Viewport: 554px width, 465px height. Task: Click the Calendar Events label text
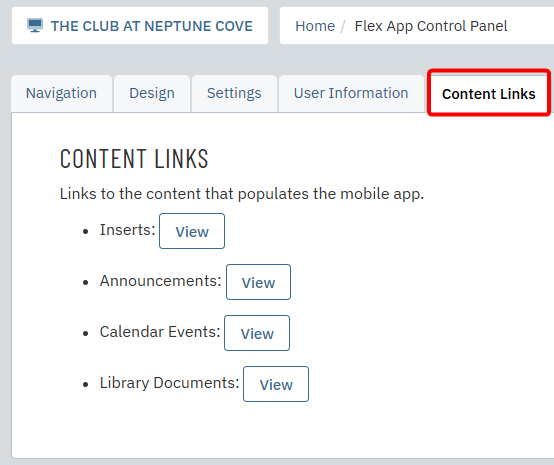[x=160, y=332]
